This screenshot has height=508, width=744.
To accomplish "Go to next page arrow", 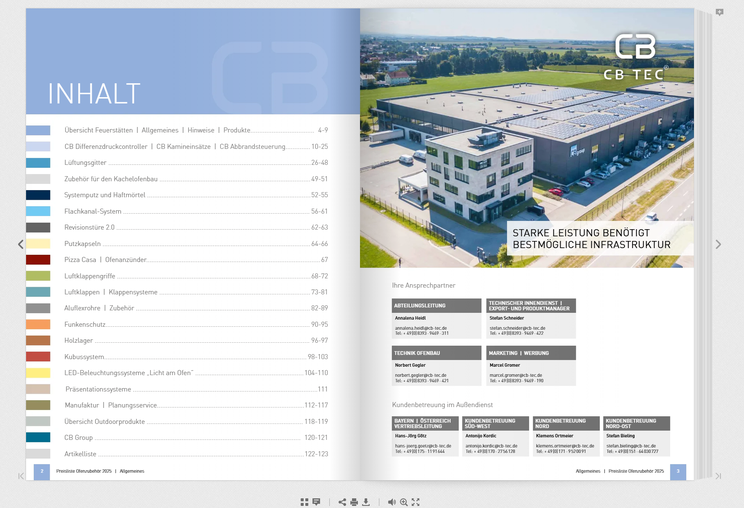I will click(x=718, y=244).
